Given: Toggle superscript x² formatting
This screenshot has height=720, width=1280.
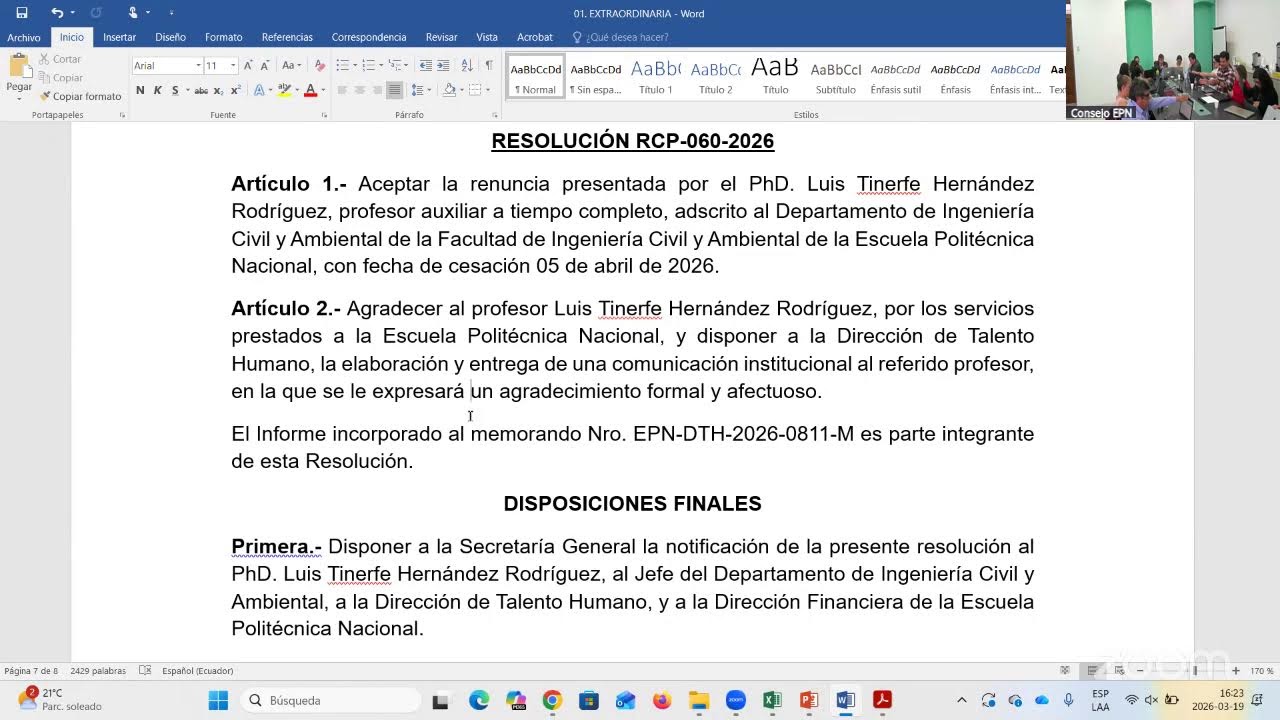Looking at the screenshot, I should [x=235, y=90].
